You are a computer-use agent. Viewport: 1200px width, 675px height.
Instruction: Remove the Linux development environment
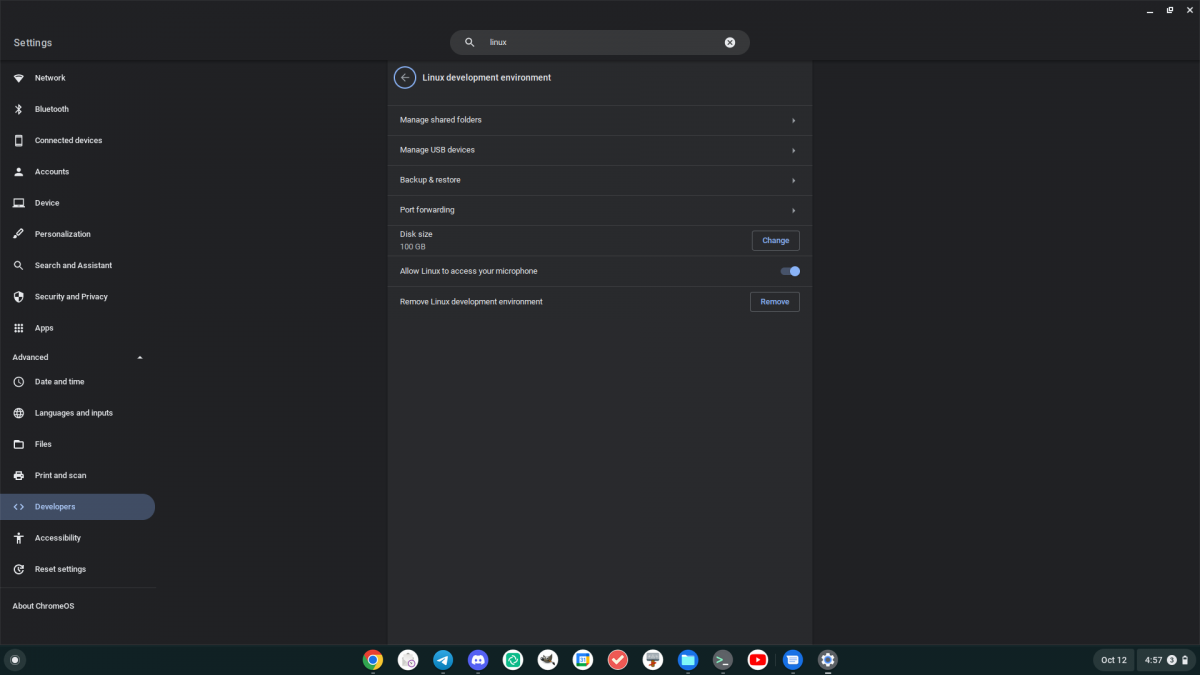pyautogui.click(x=774, y=301)
